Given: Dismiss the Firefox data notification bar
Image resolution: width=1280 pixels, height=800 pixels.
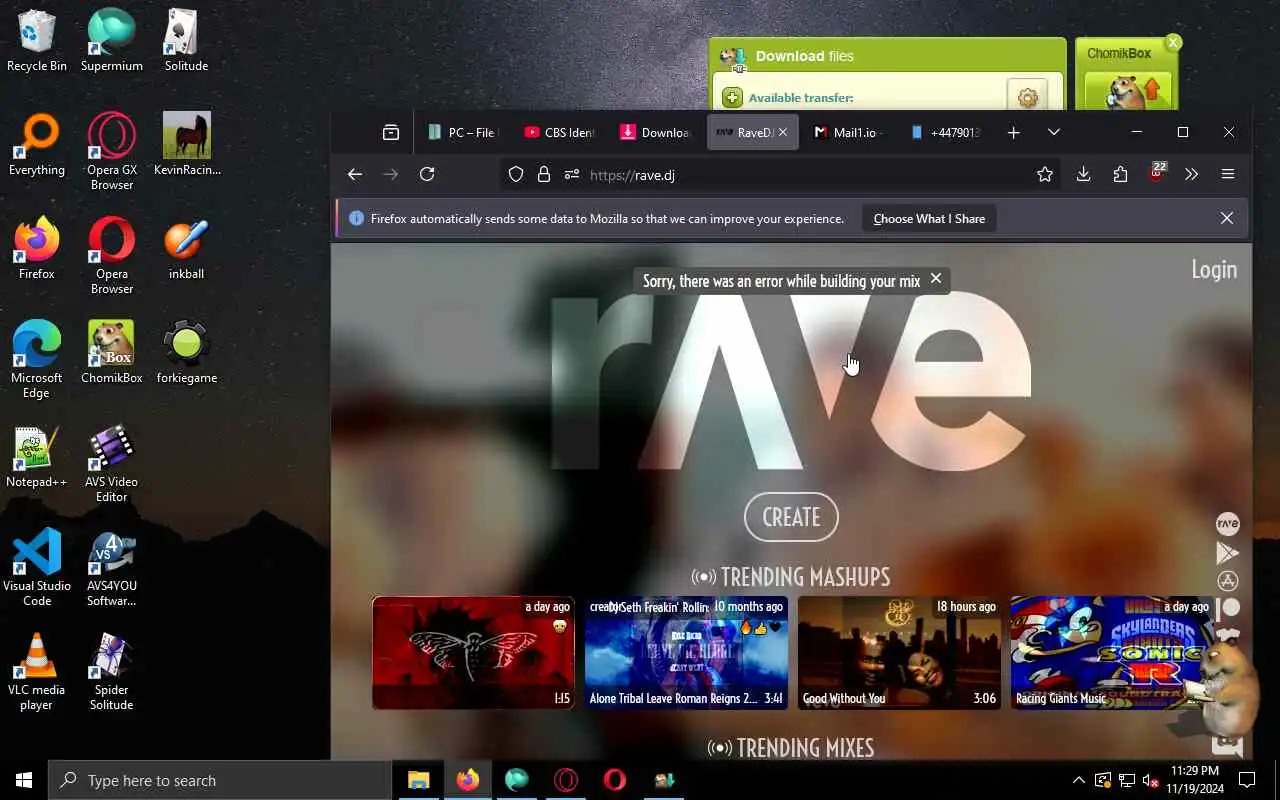Looking at the screenshot, I should tap(1227, 218).
